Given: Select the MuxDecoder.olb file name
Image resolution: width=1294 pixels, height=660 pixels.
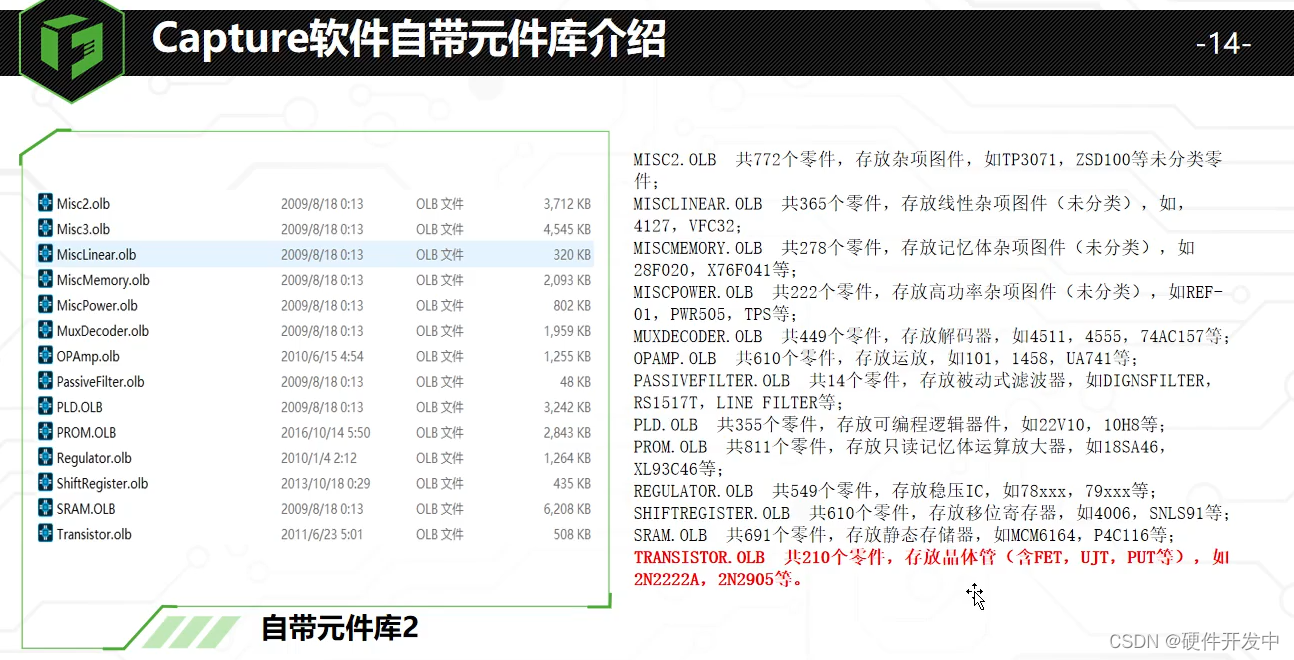Looking at the screenshot, I should (x=102, y=331).
